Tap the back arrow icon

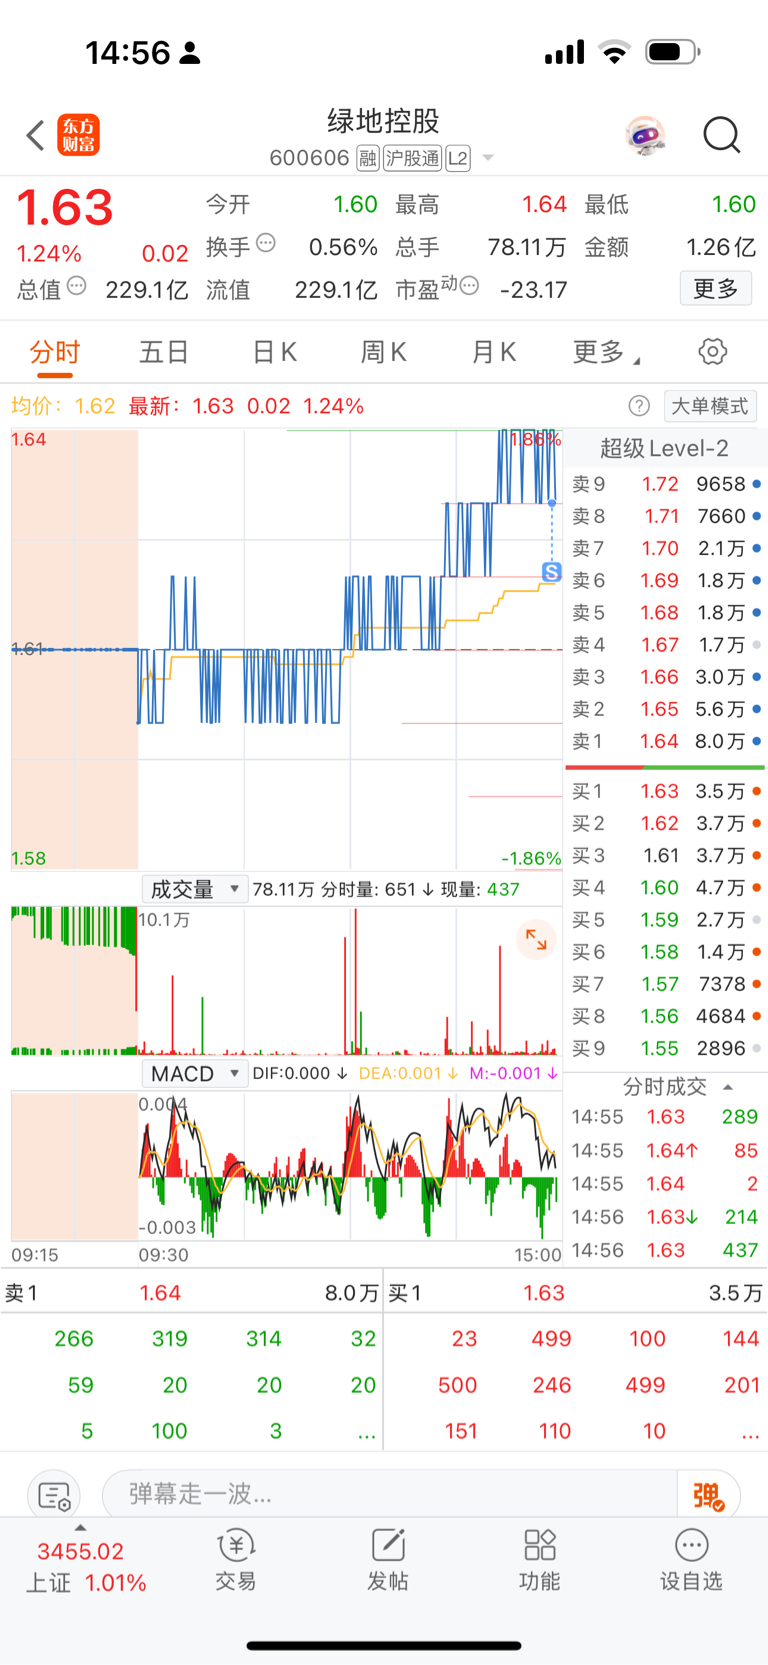pos(35,135)
